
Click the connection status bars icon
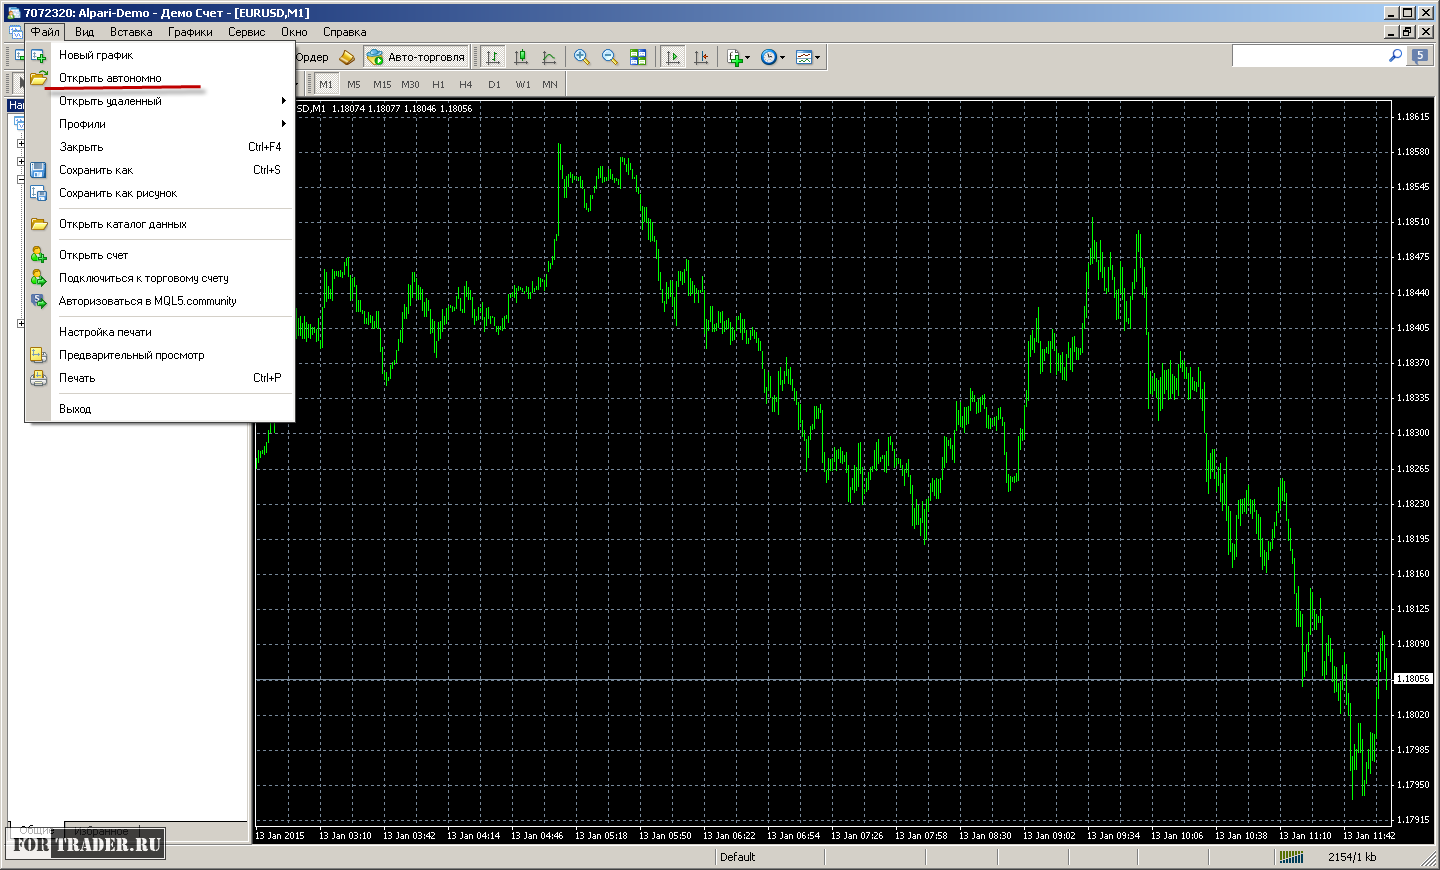(x=1292, y=857)
